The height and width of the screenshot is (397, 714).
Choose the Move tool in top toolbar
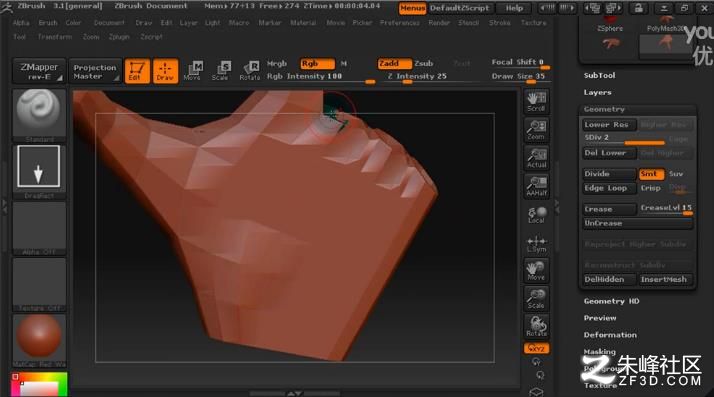[192, 71]
